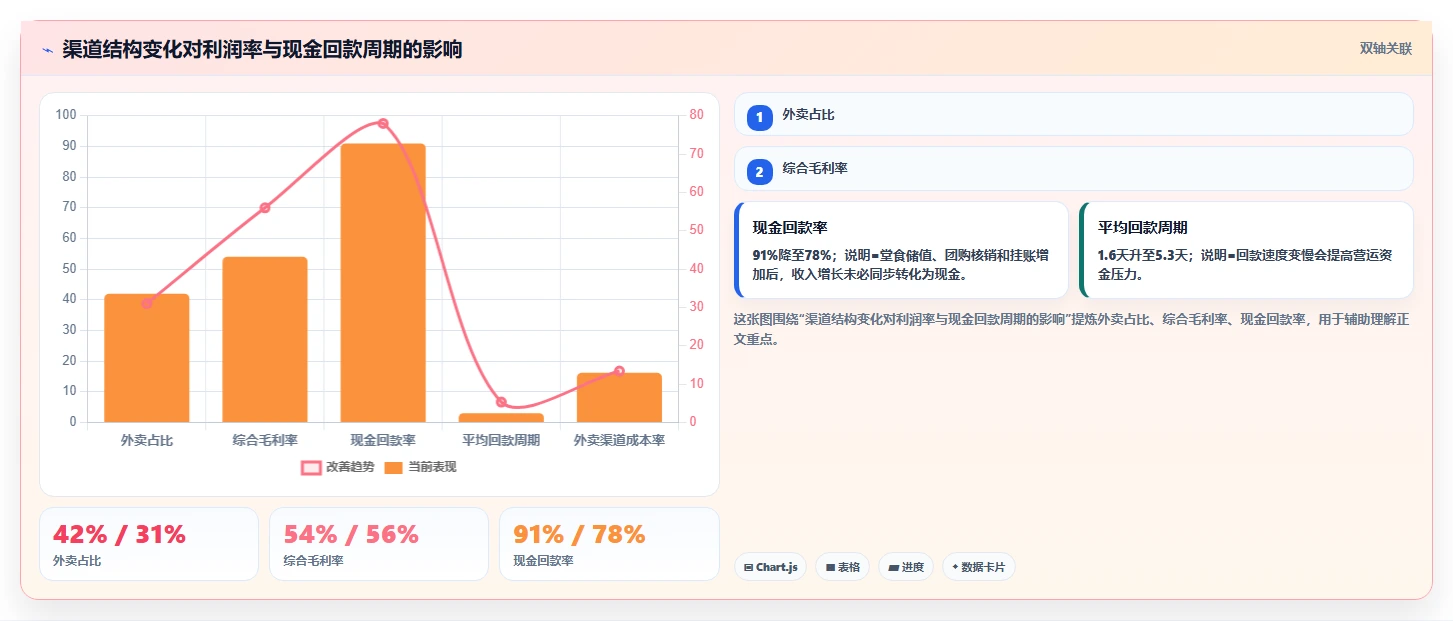Toggle the 当前表现 legend item

click(420, 467)
